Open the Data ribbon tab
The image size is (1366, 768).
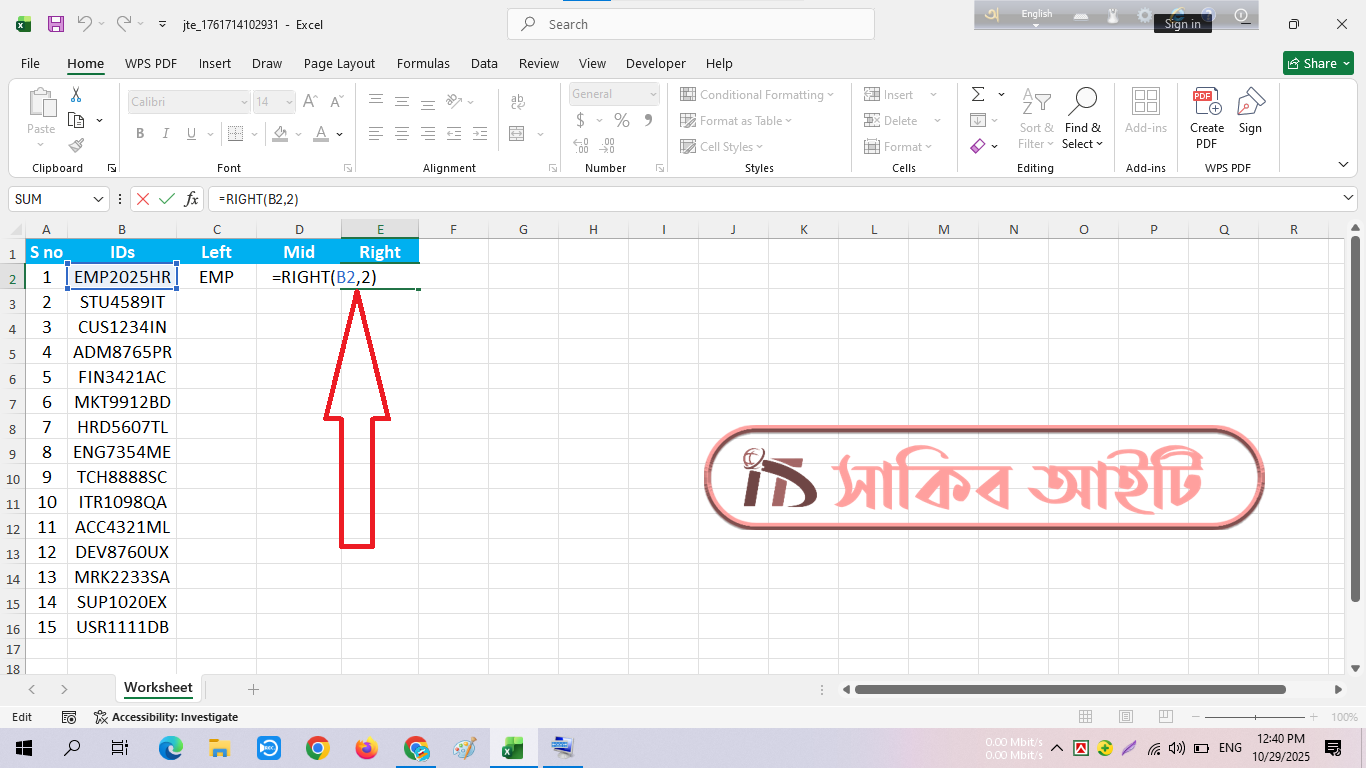point(484,63)
